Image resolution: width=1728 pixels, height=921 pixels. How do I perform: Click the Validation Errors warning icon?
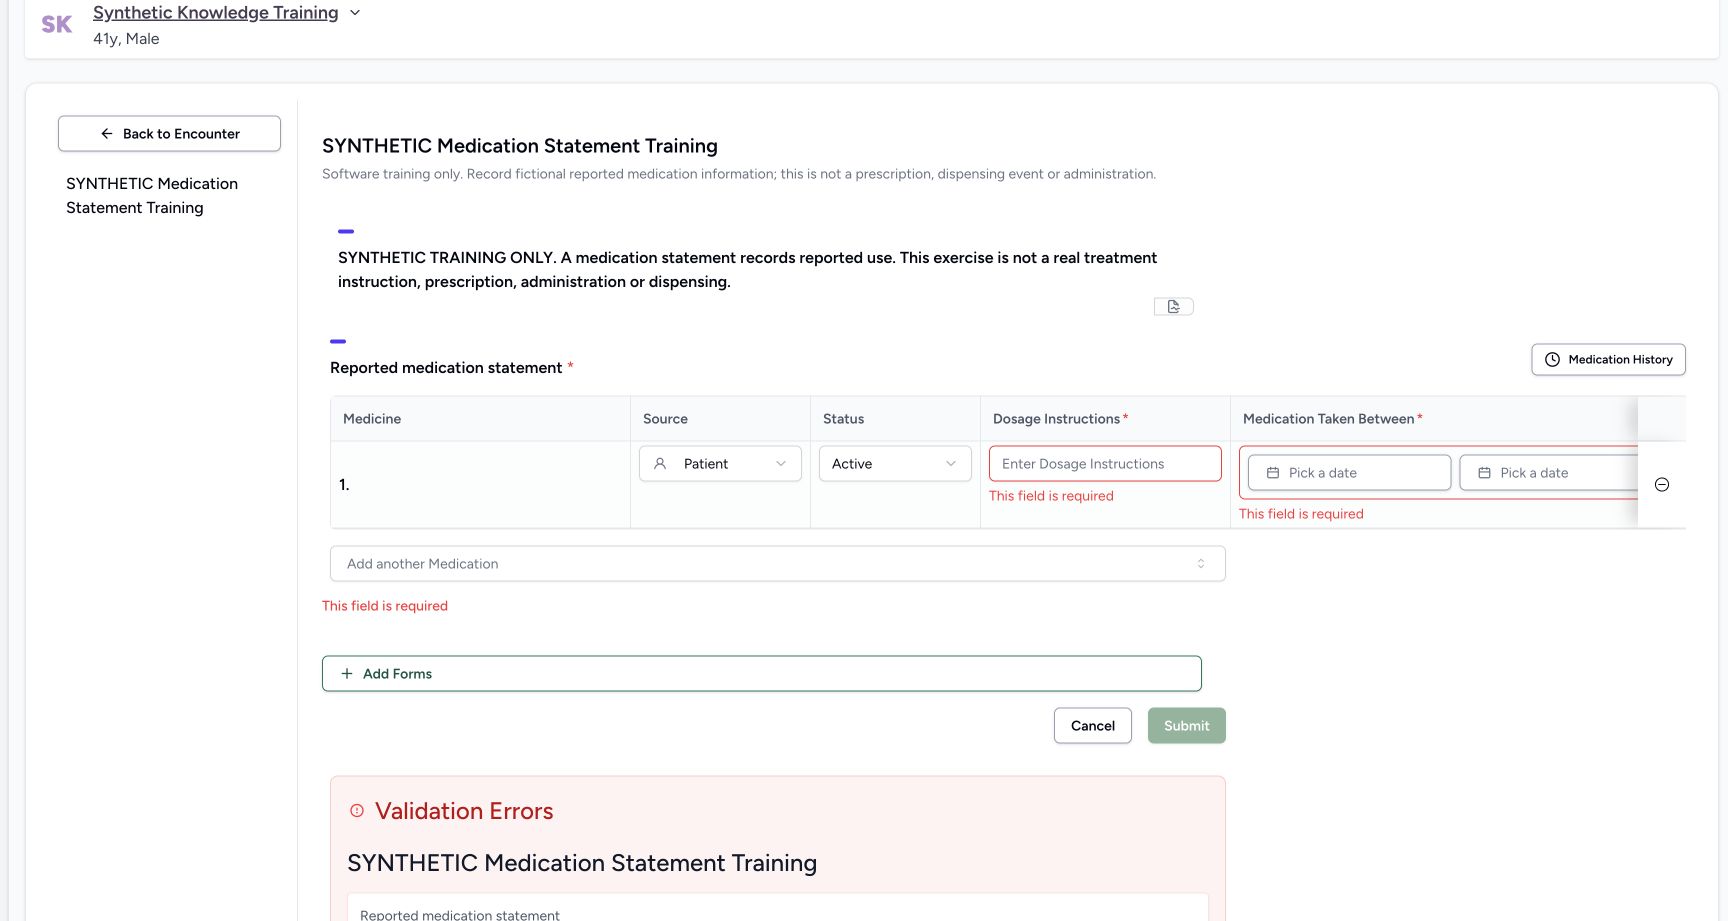(x=357, y=811)
